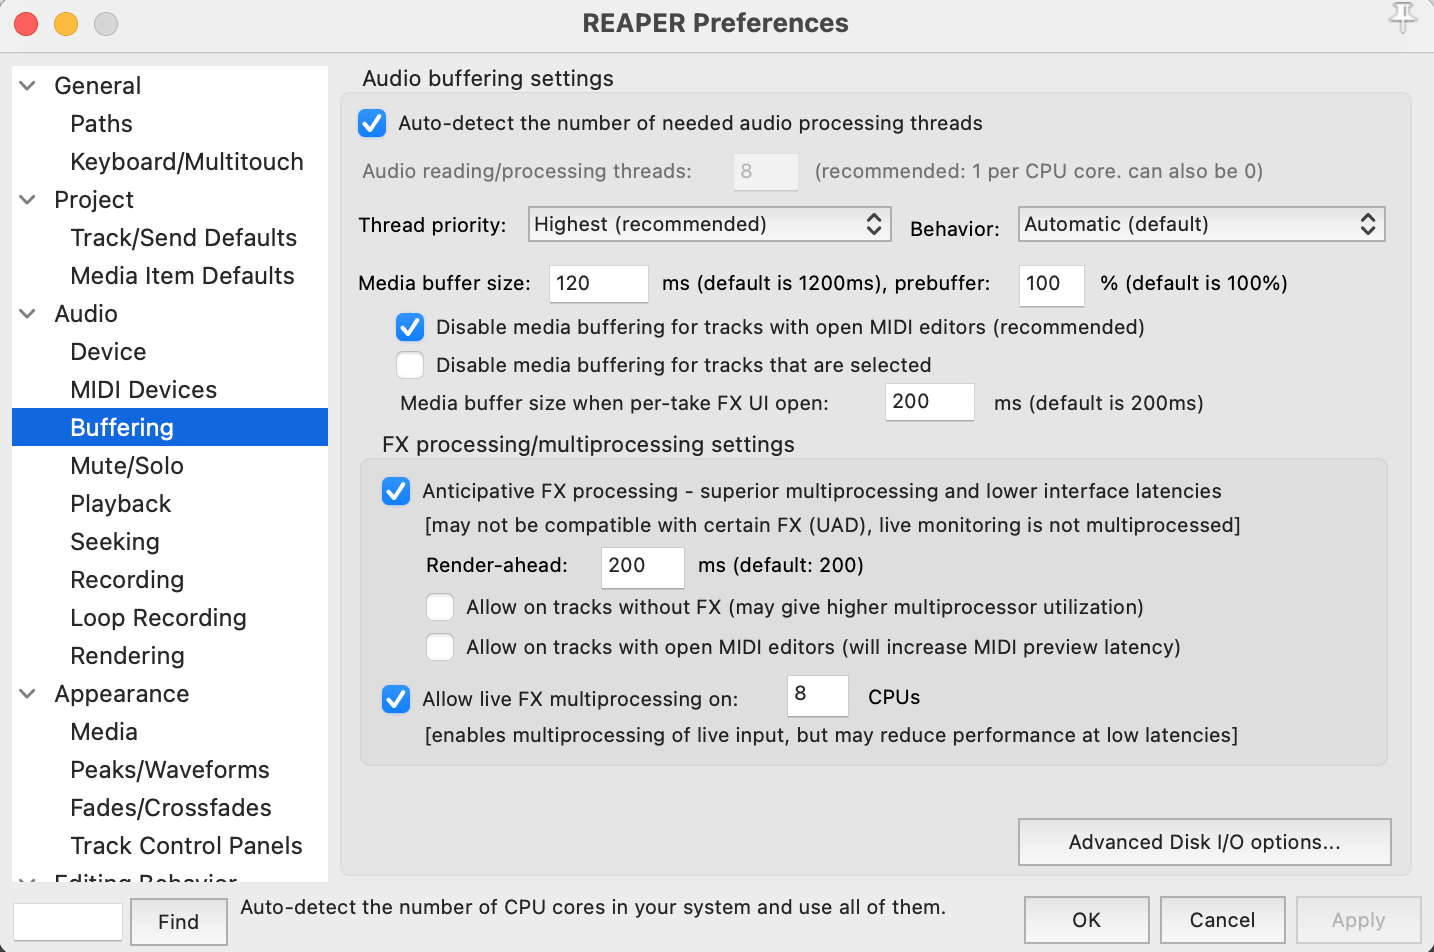Screen dimensions: 1434x952
Task: Select Device under Audio
Action: click(x=108, y=352)
